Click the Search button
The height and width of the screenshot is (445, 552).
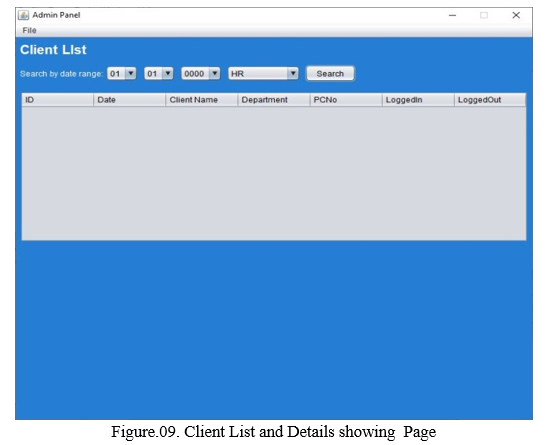coord(330,74)
